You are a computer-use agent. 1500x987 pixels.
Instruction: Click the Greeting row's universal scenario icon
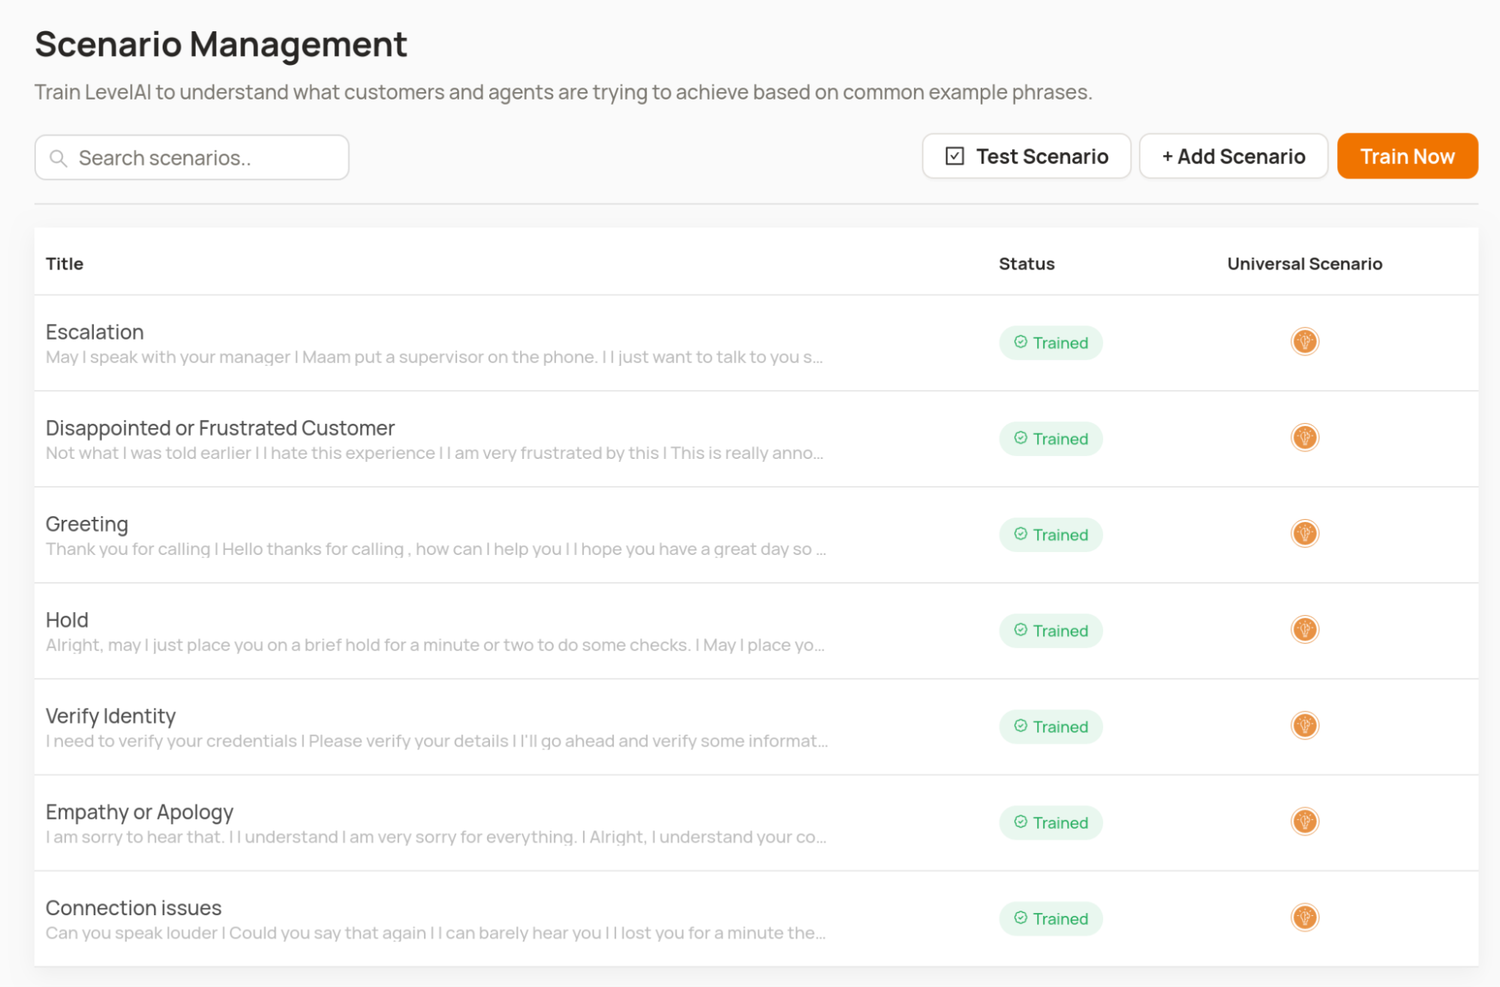coord(1304,534)
